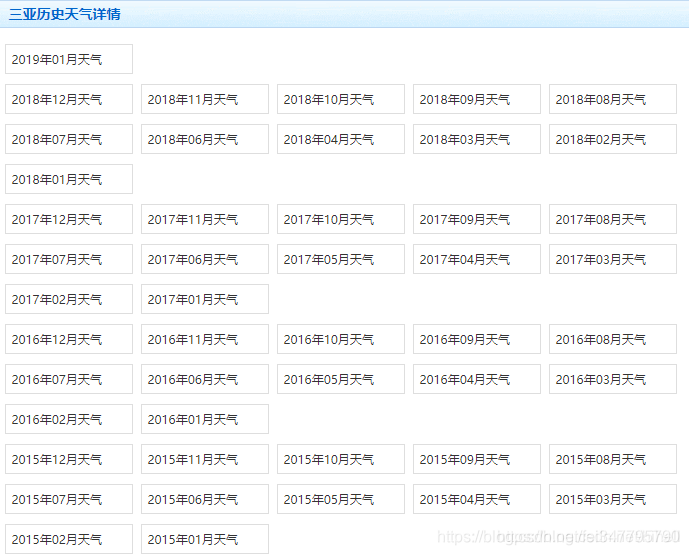The image size is (689, 555).
Task: Click 2017年08月天气 box
Action: 613,219
